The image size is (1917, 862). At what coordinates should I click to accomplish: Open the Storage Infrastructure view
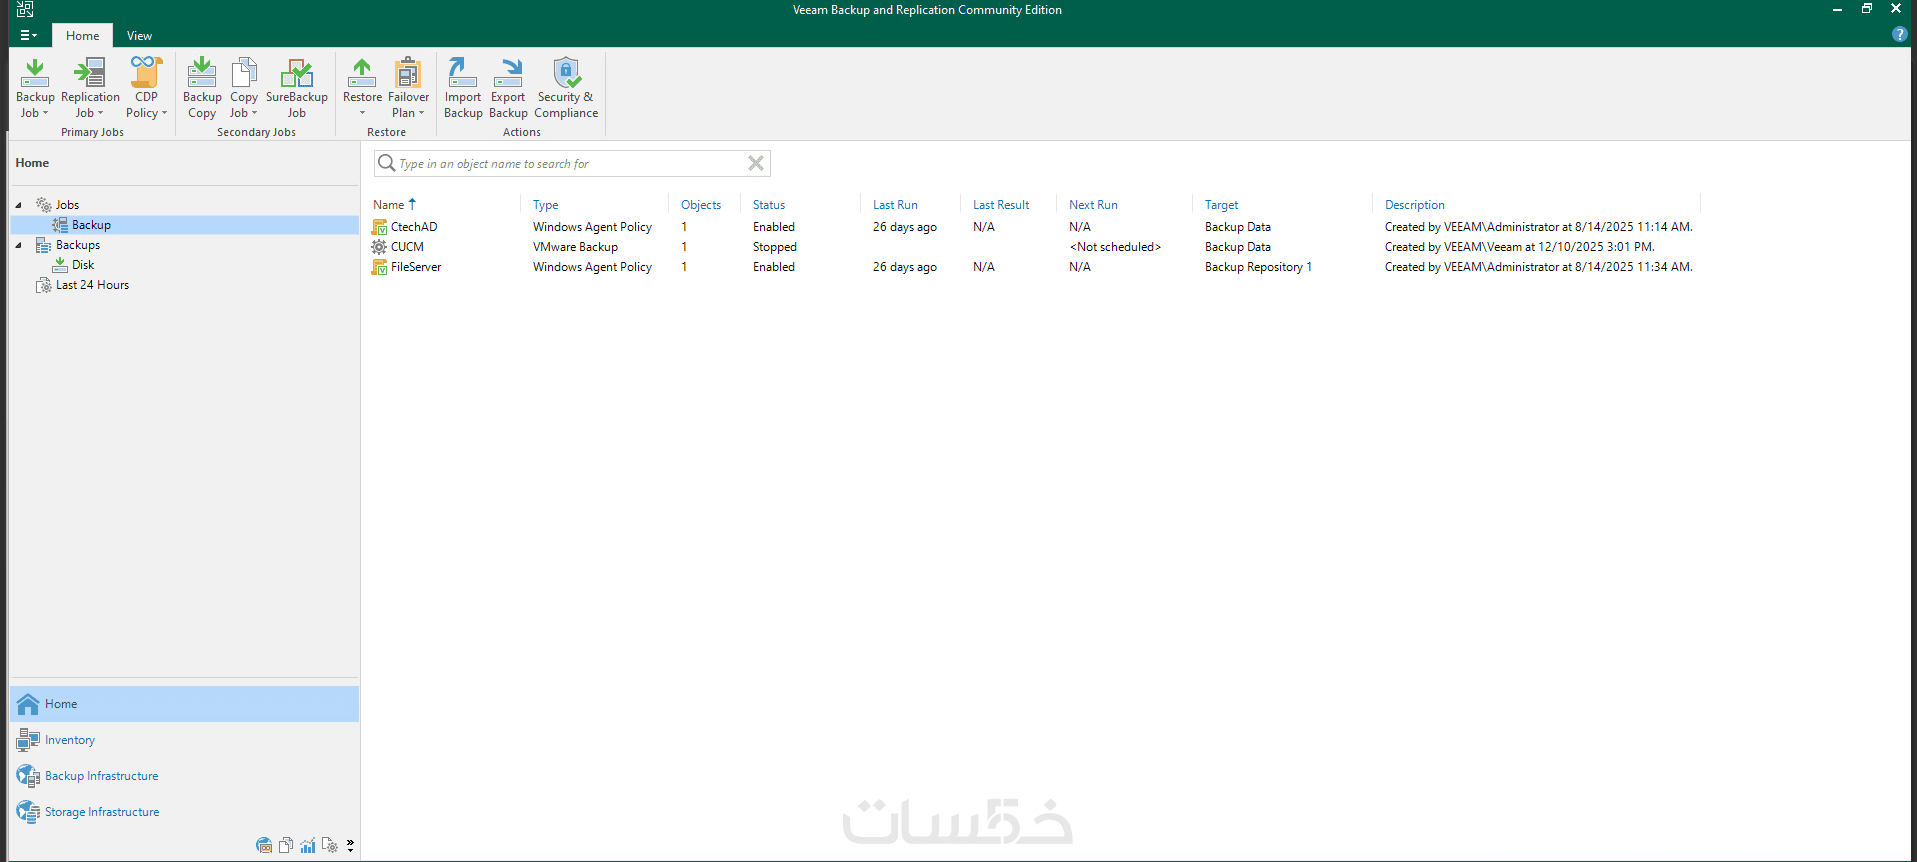184,812
